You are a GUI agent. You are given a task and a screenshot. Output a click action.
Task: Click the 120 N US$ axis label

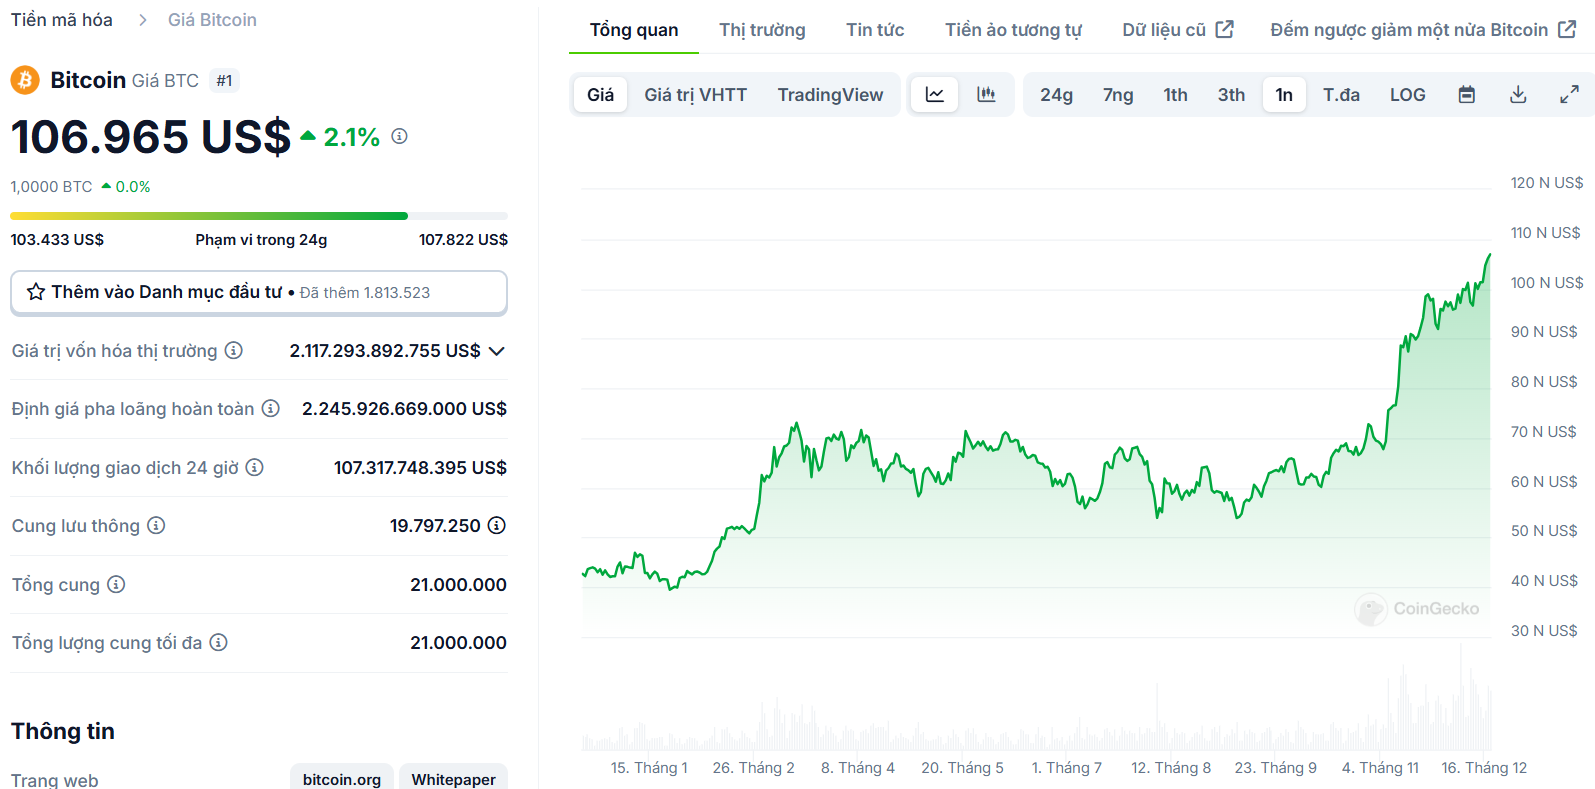click(1547, 183)
